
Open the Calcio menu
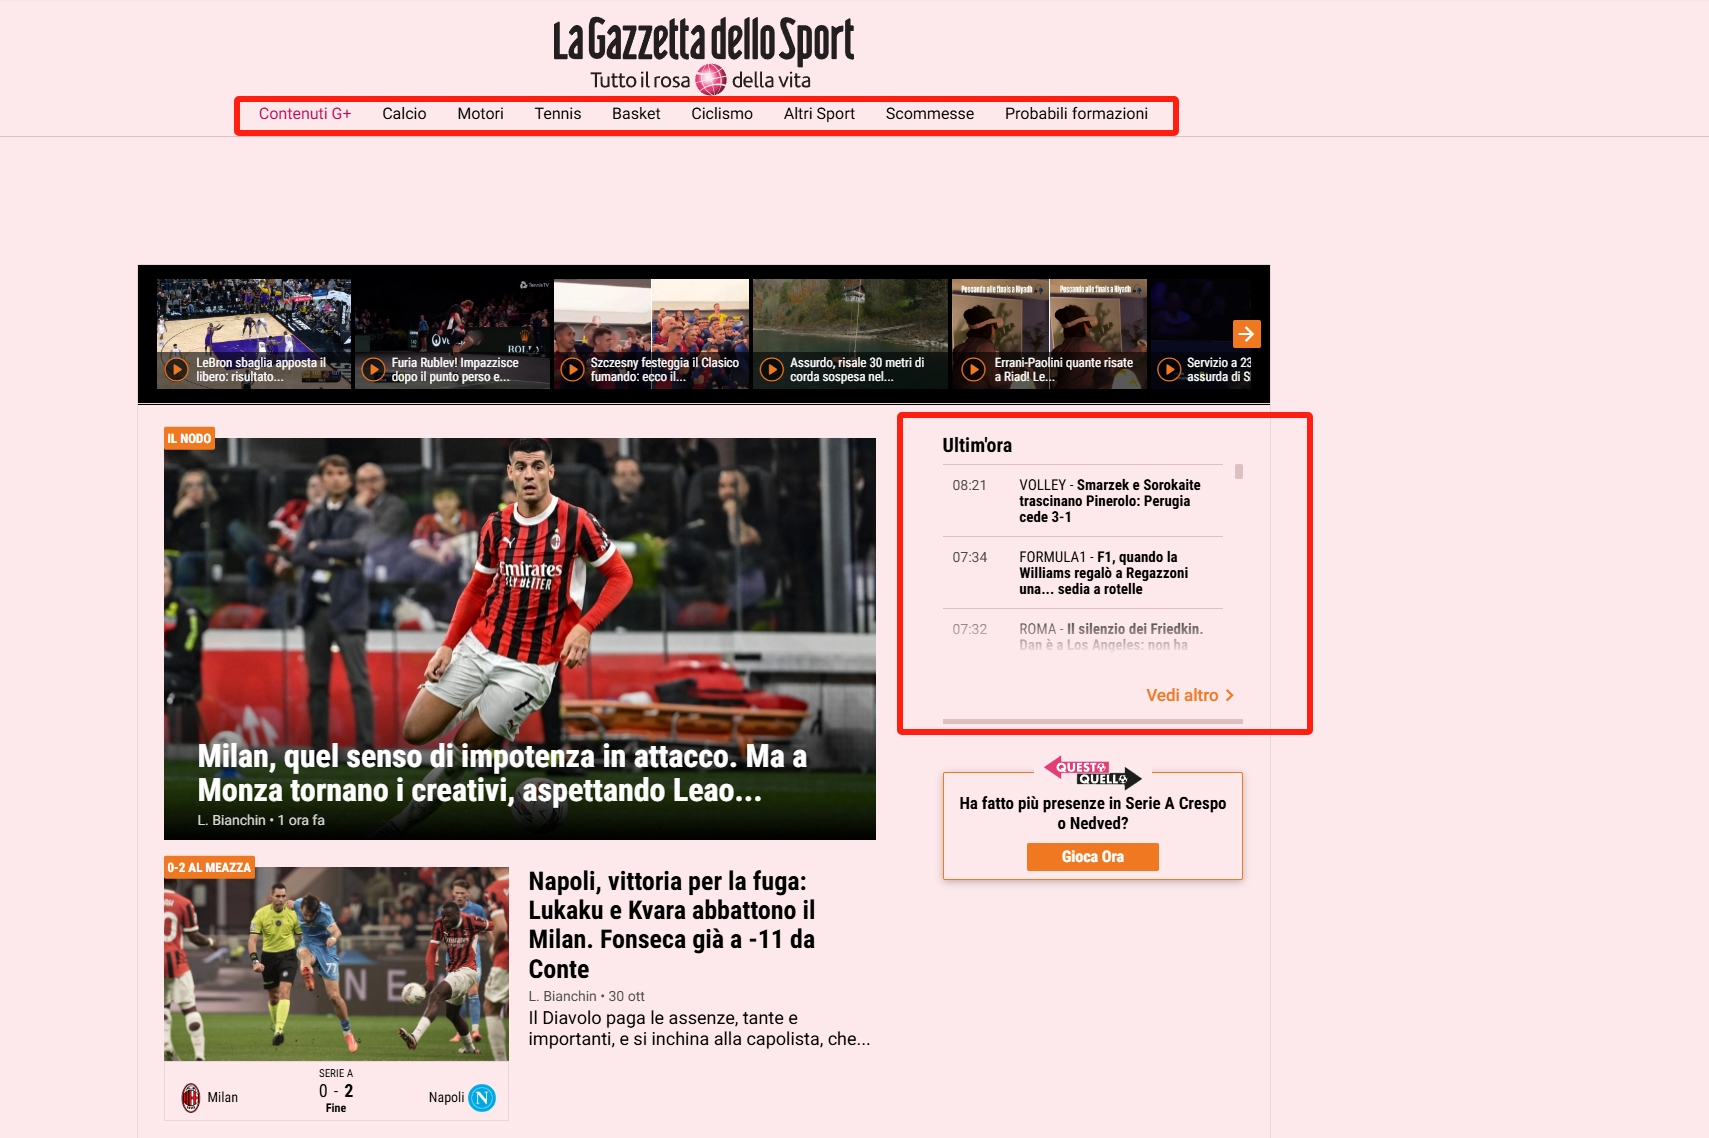click(404, 114)
